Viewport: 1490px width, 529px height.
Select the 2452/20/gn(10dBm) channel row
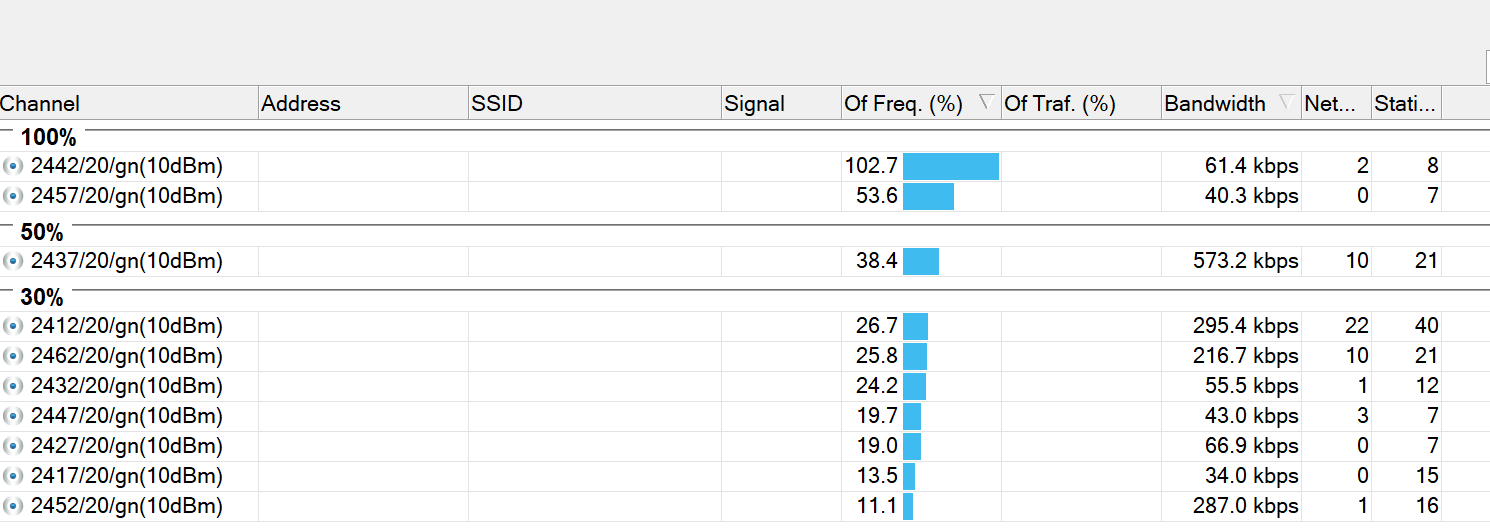[126, 507]
